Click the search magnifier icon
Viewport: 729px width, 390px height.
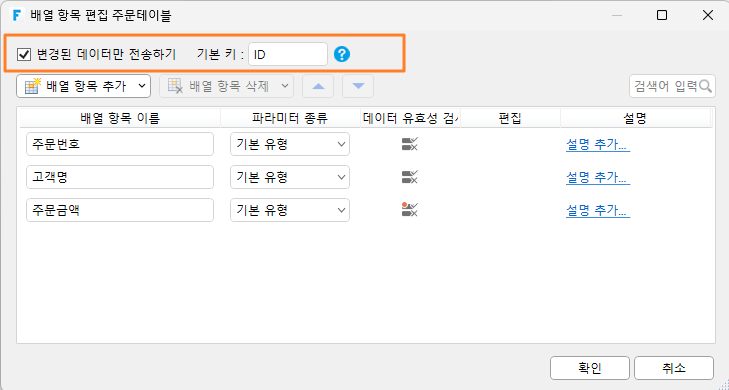(705, 86)
